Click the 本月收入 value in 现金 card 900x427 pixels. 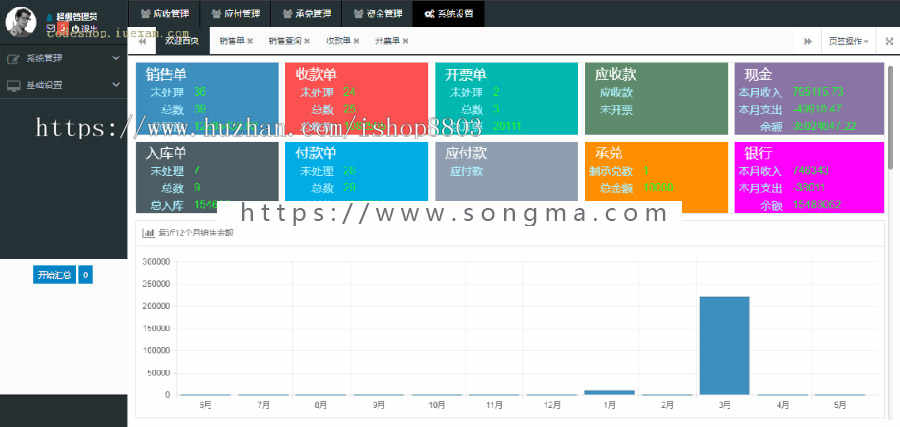[x=817, y=92]
